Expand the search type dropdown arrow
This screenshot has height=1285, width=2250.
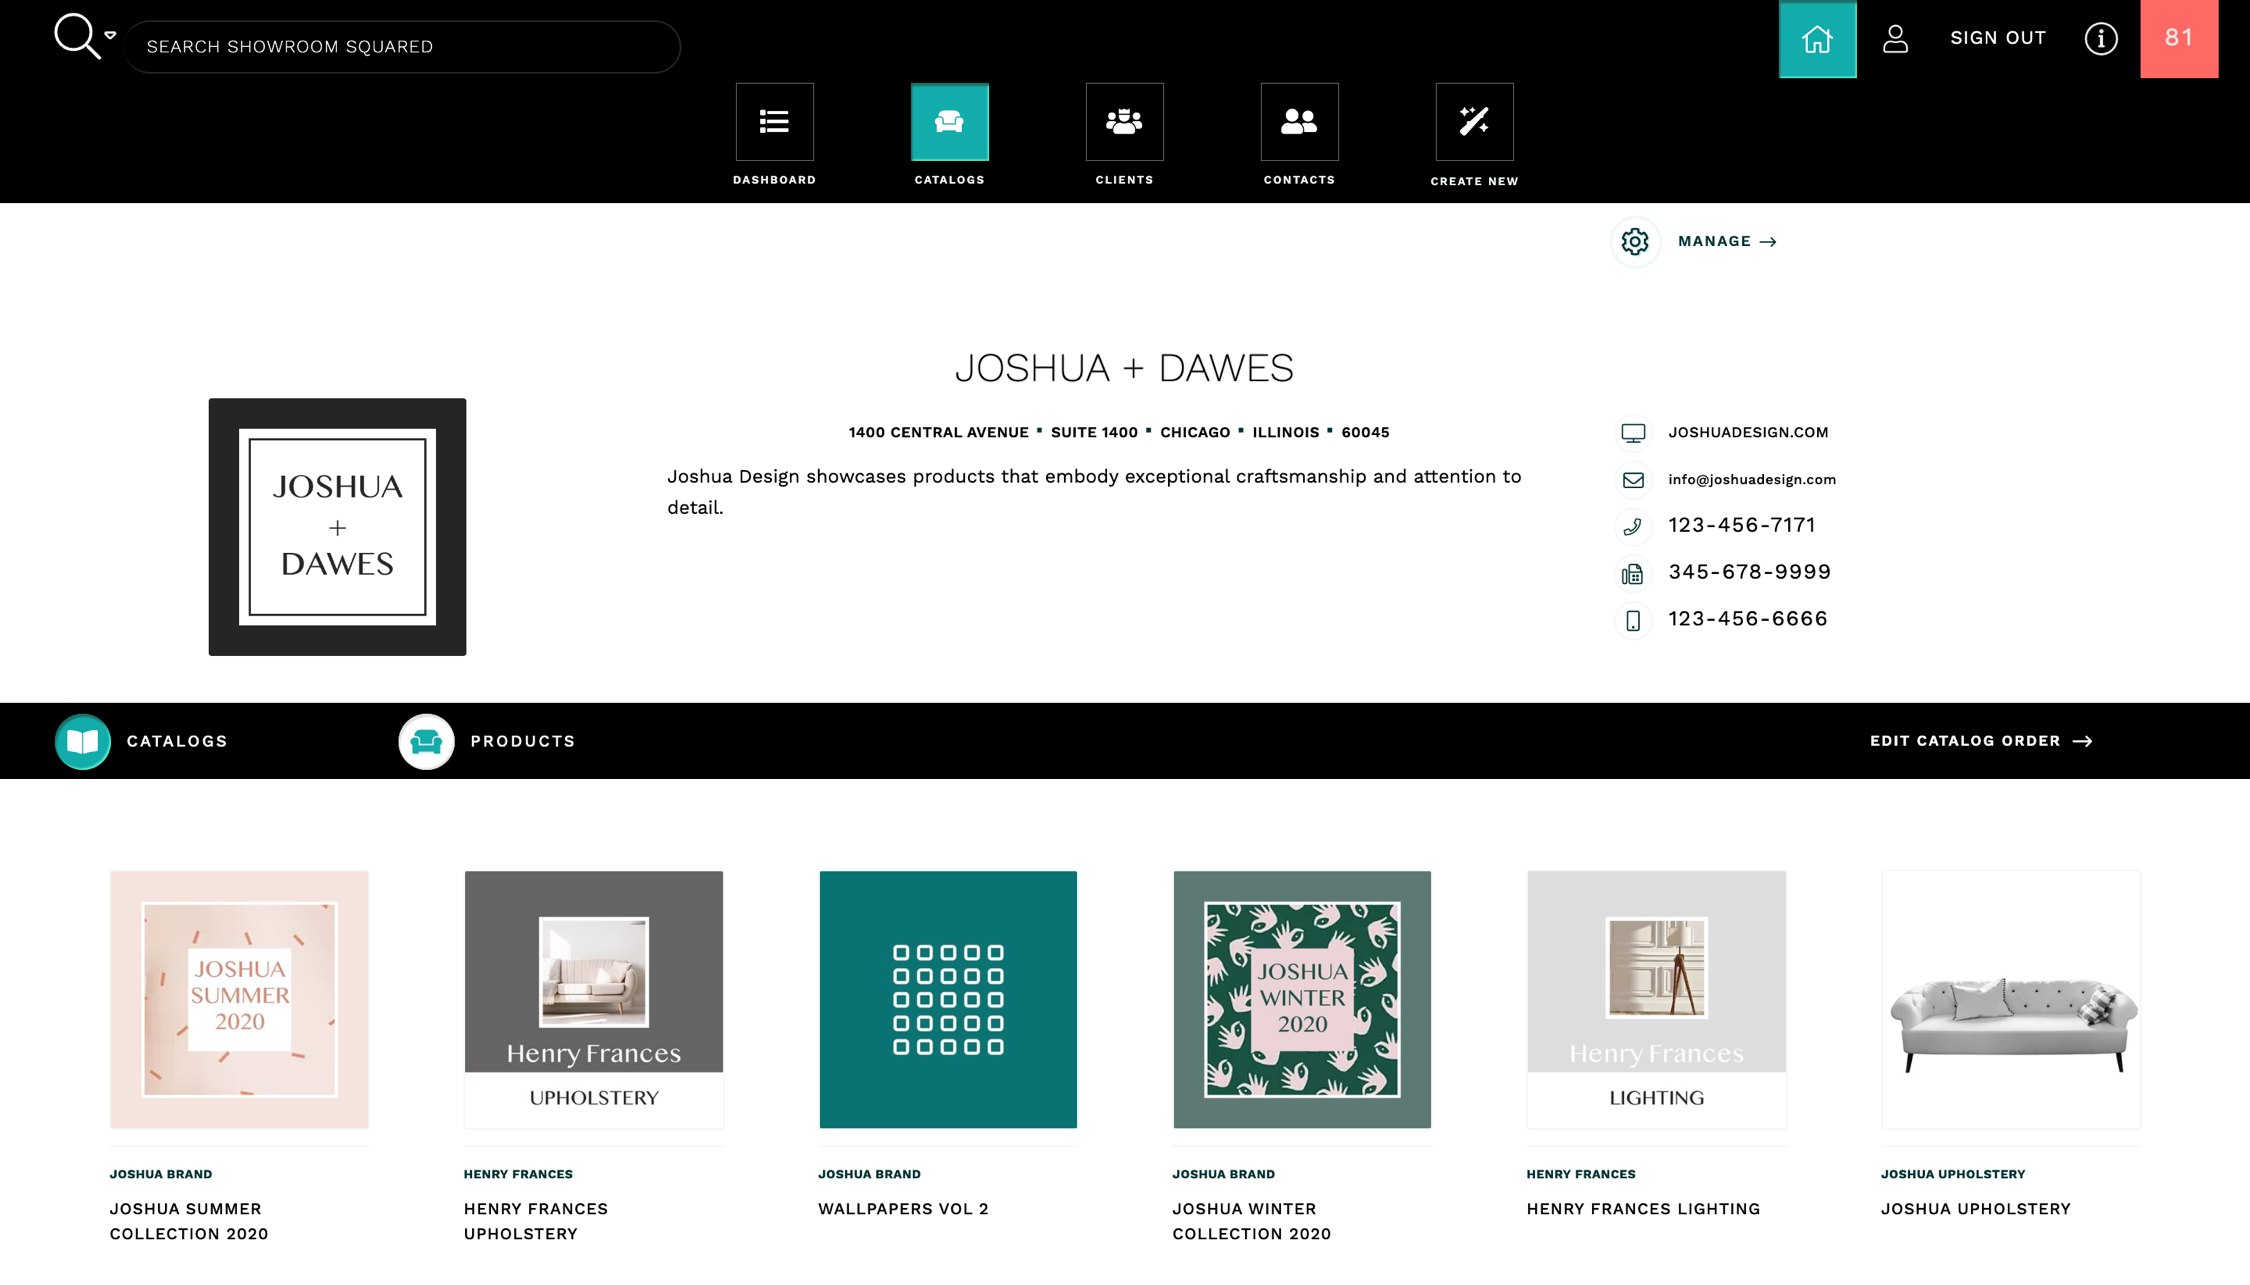point(110,35)
